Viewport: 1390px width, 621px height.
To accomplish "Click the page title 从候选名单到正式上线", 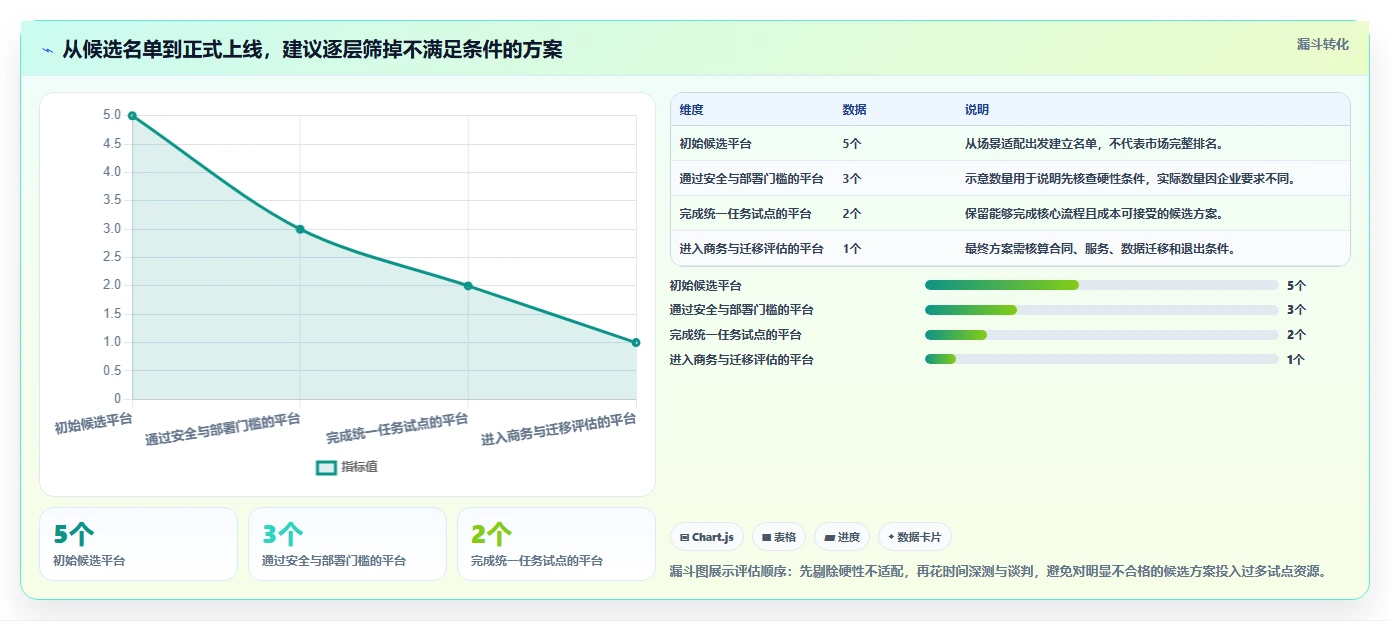I will point(312,50).
